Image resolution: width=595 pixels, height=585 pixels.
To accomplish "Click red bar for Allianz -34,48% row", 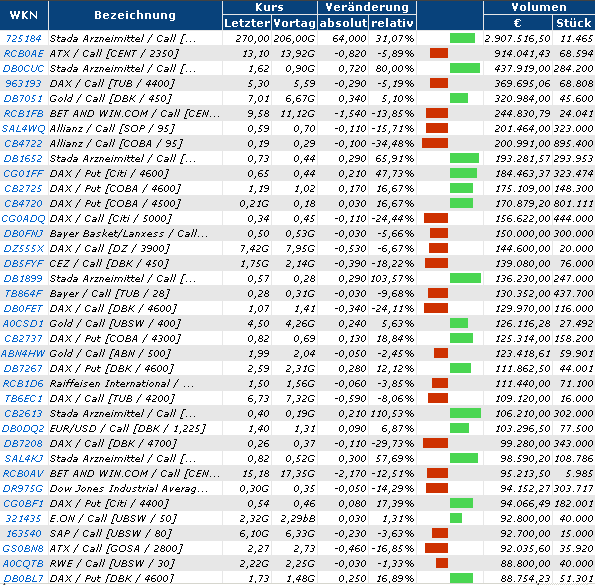I will tap(435, 143).
